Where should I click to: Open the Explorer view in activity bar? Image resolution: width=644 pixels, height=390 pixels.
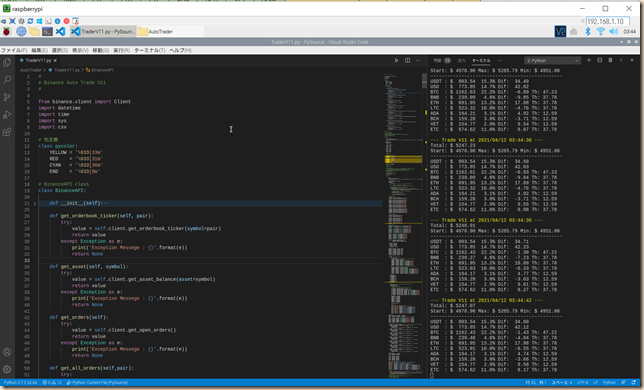point(7,62)
